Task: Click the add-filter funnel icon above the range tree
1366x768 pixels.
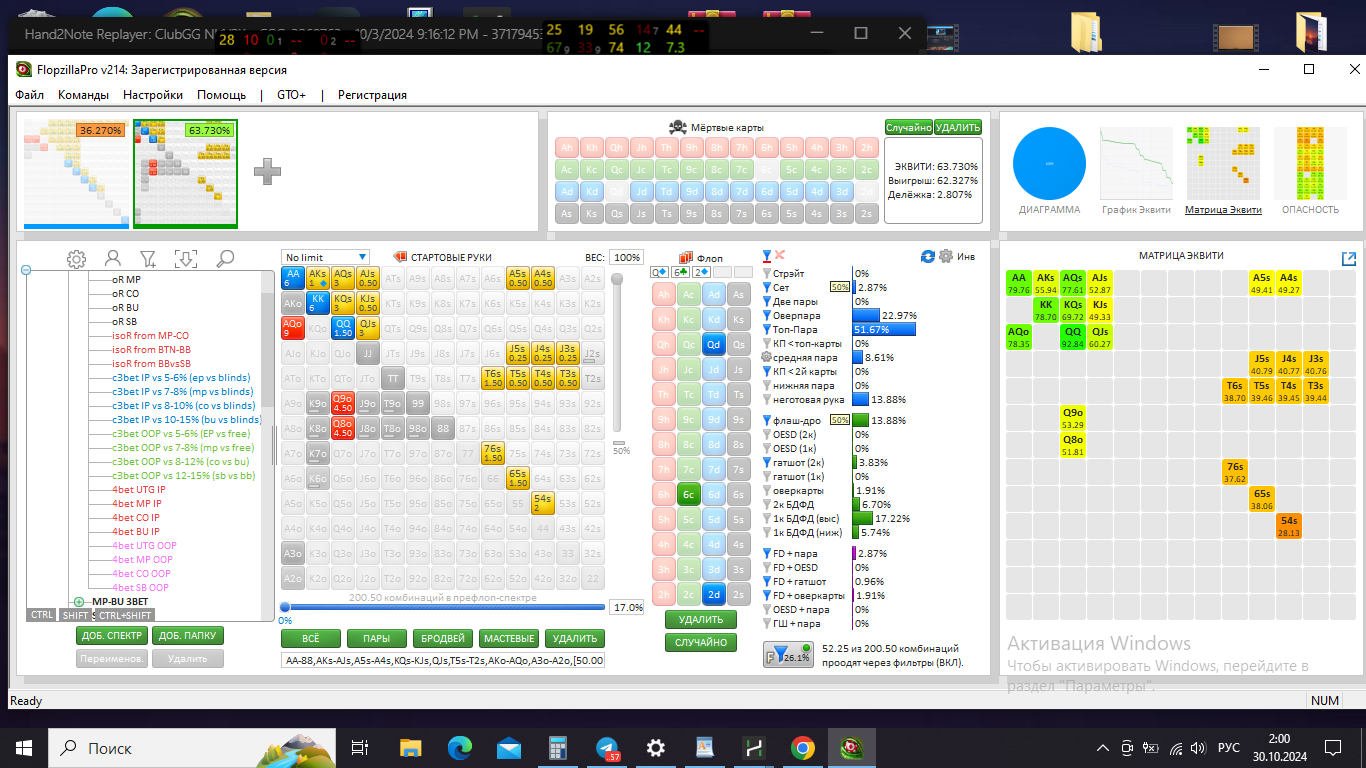Action: pos(148,259)
